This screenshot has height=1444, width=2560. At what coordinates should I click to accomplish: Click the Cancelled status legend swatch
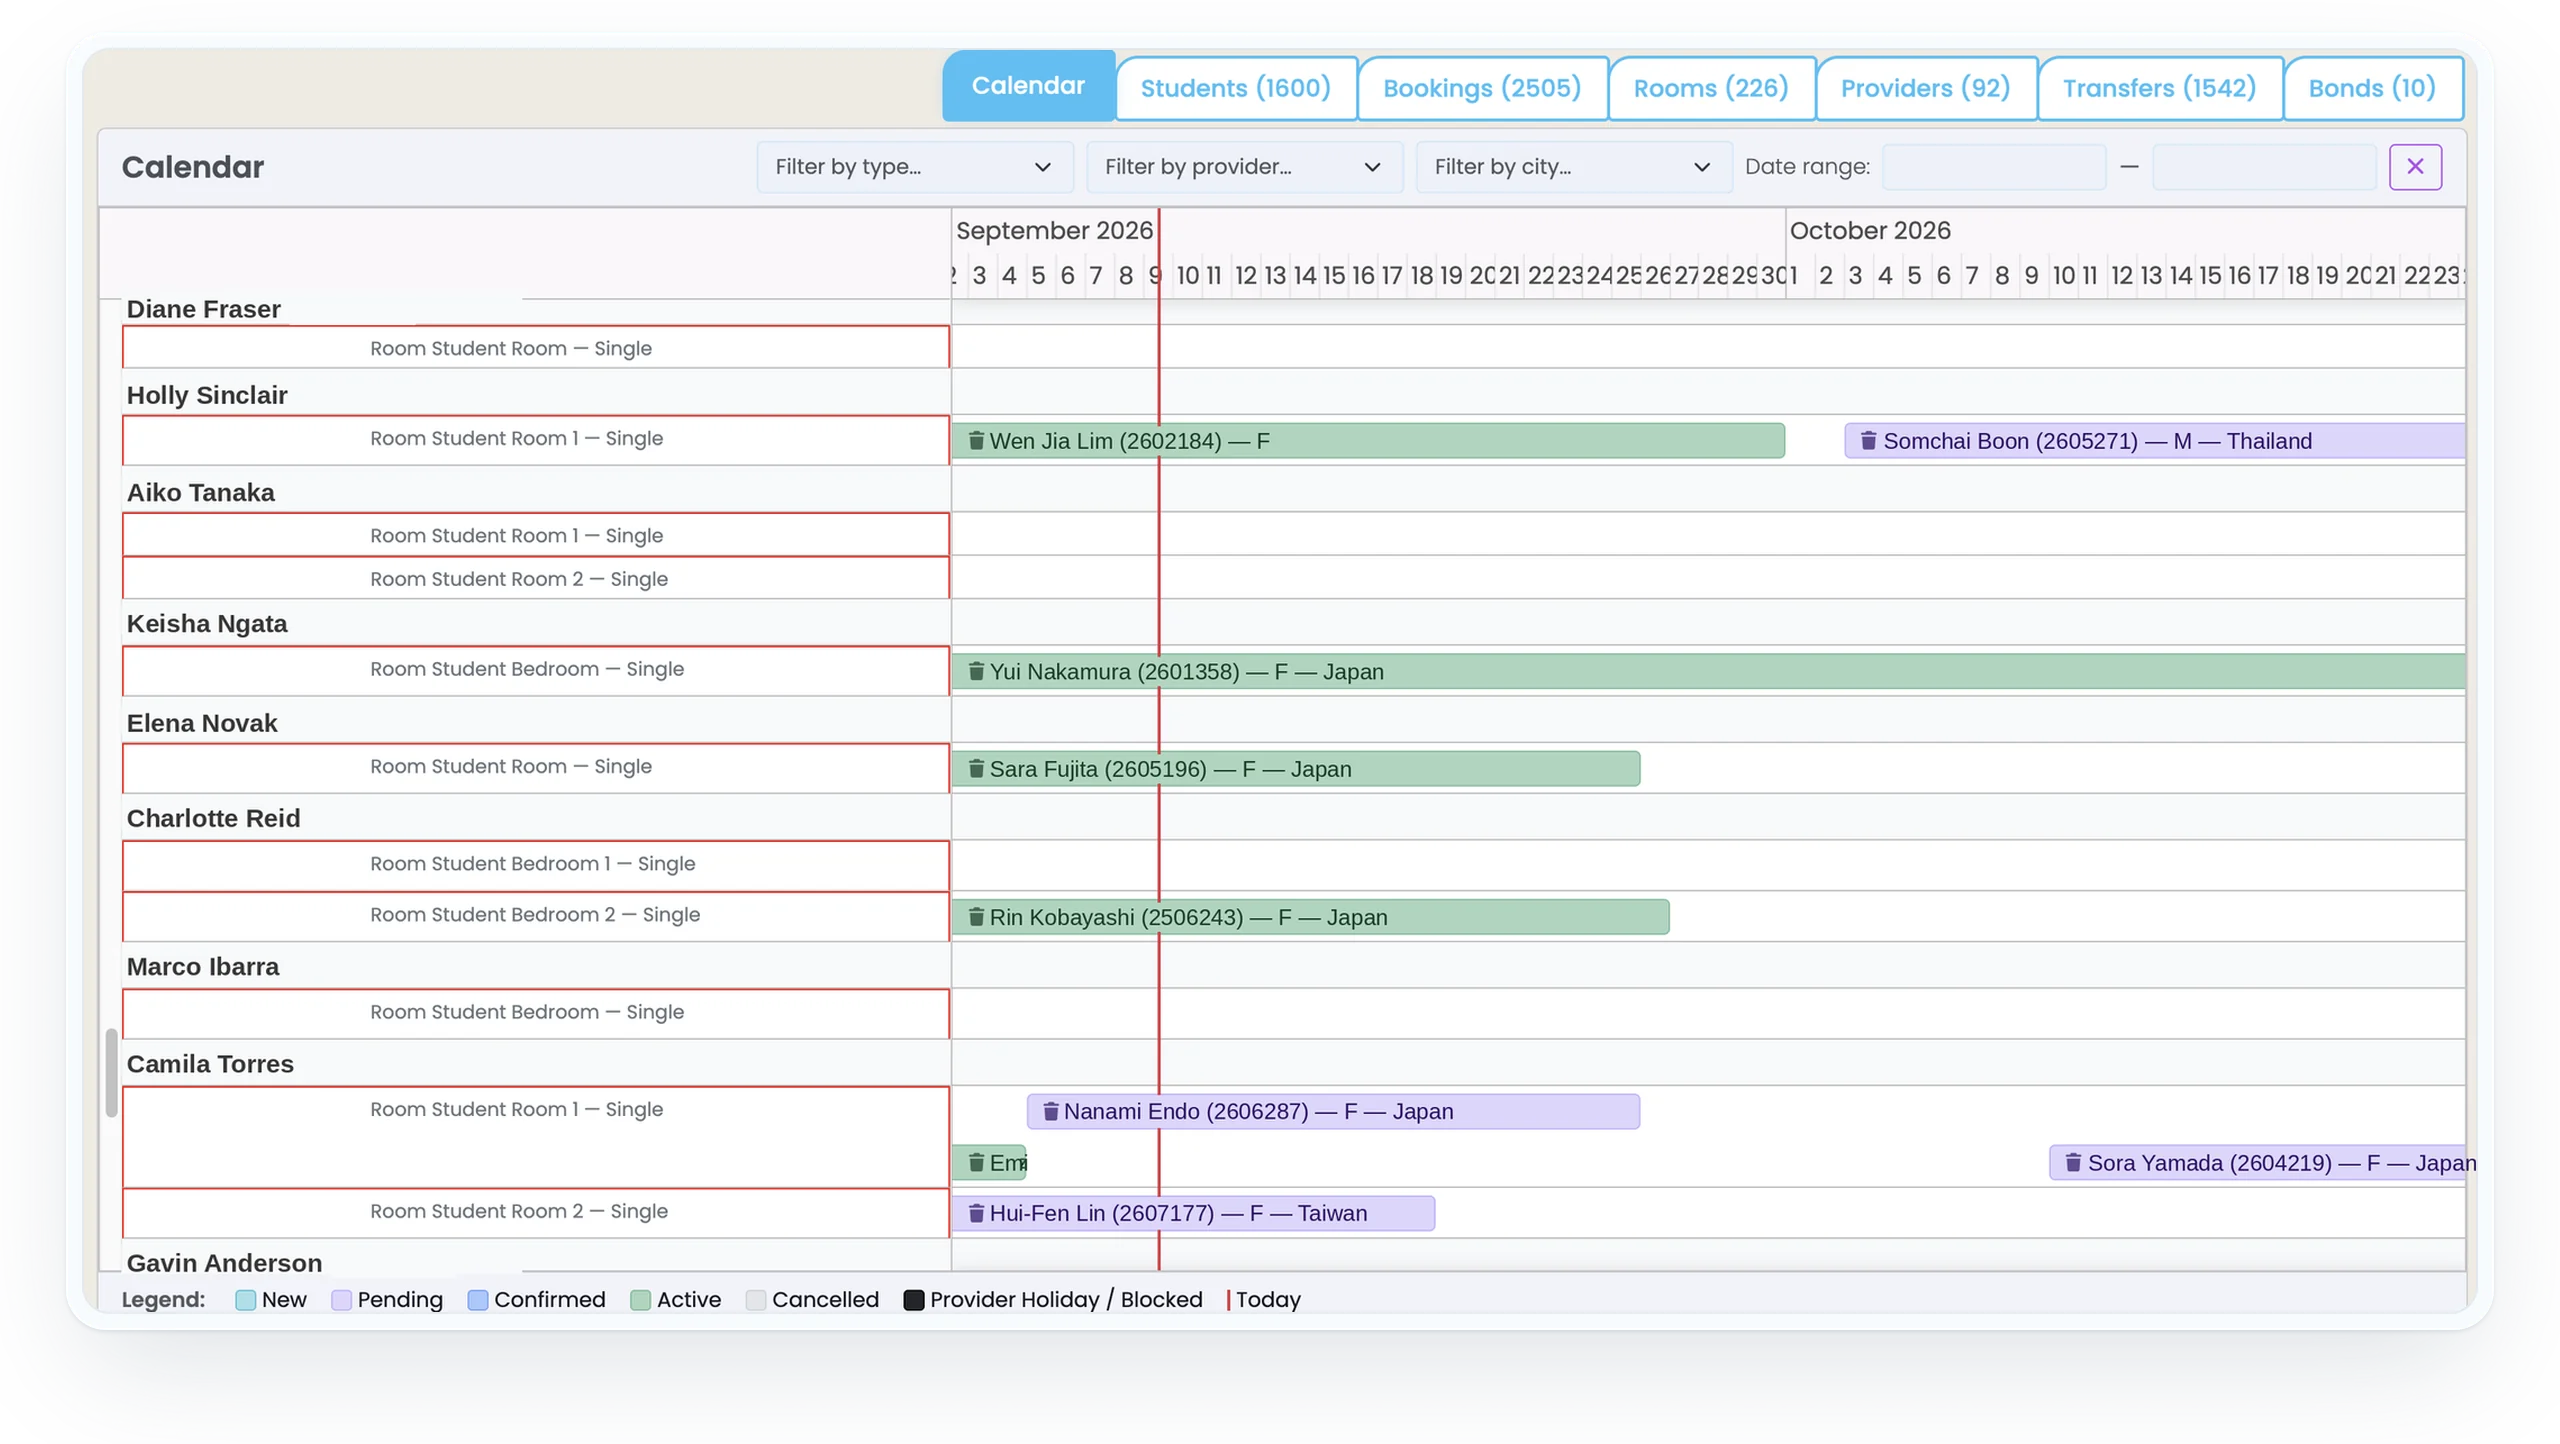pos(755,1299)
